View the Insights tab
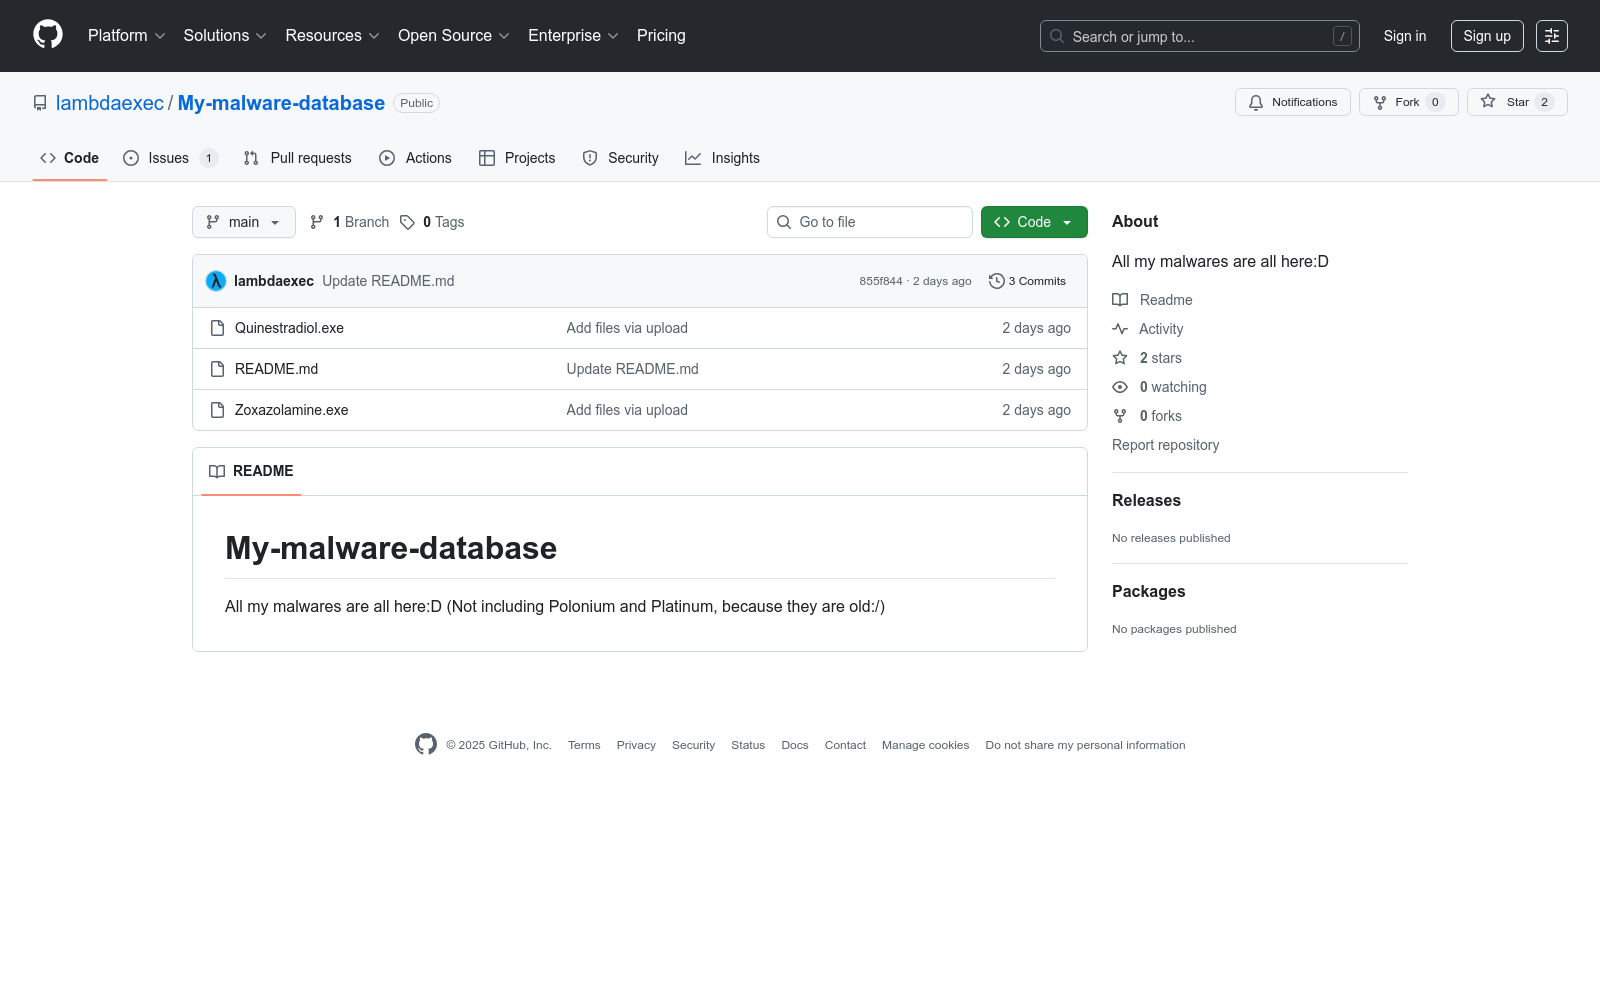 (722, 158)
